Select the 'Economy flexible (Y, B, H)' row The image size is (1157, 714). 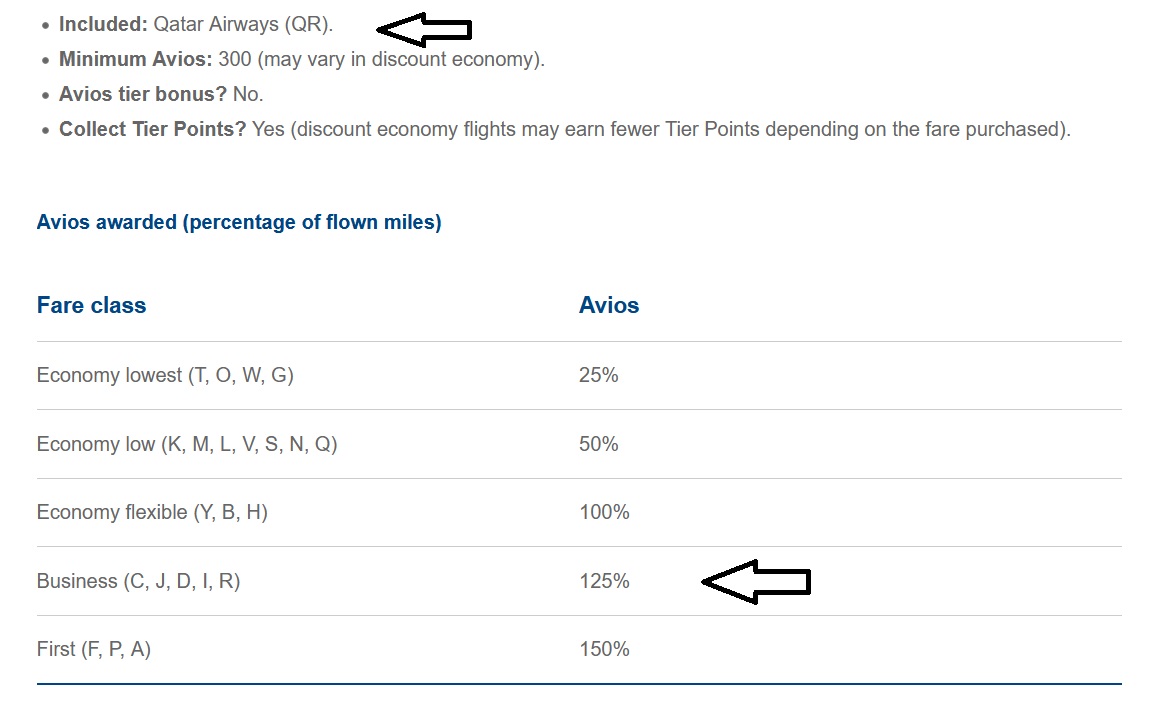[x=152, y=512]
